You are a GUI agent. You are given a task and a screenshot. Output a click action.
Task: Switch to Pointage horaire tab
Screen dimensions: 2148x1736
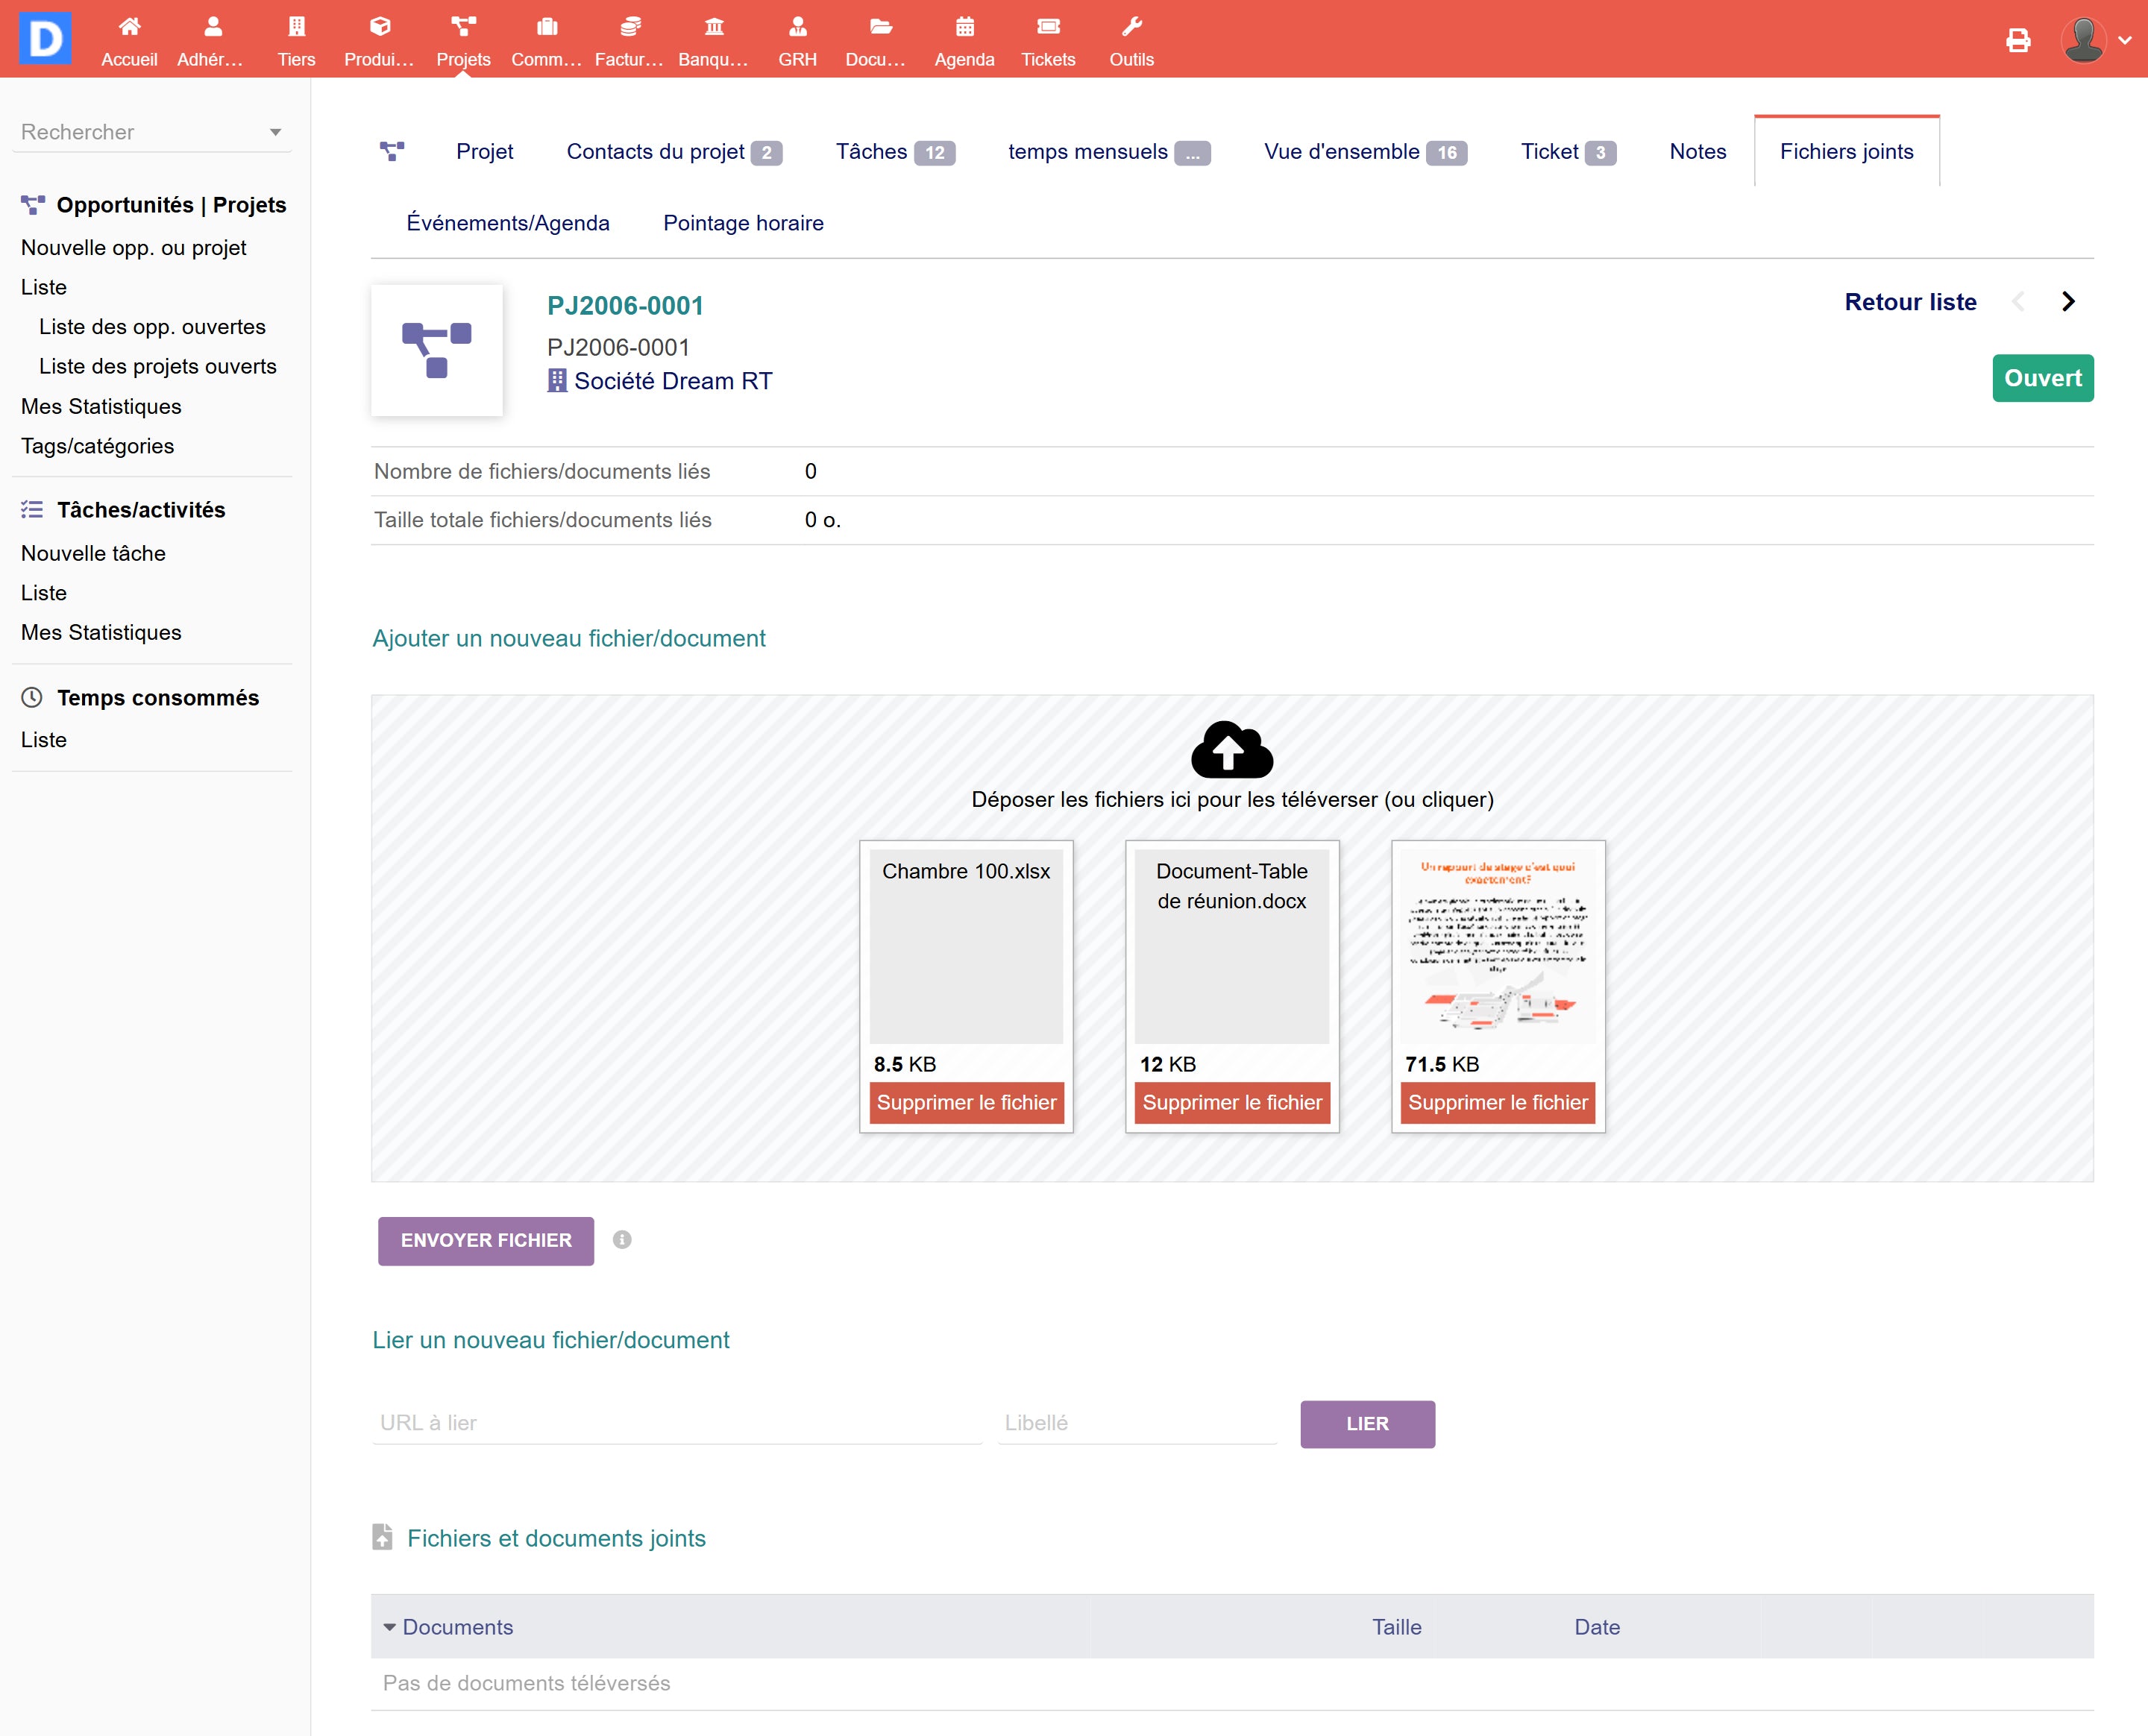pos(743,223)
